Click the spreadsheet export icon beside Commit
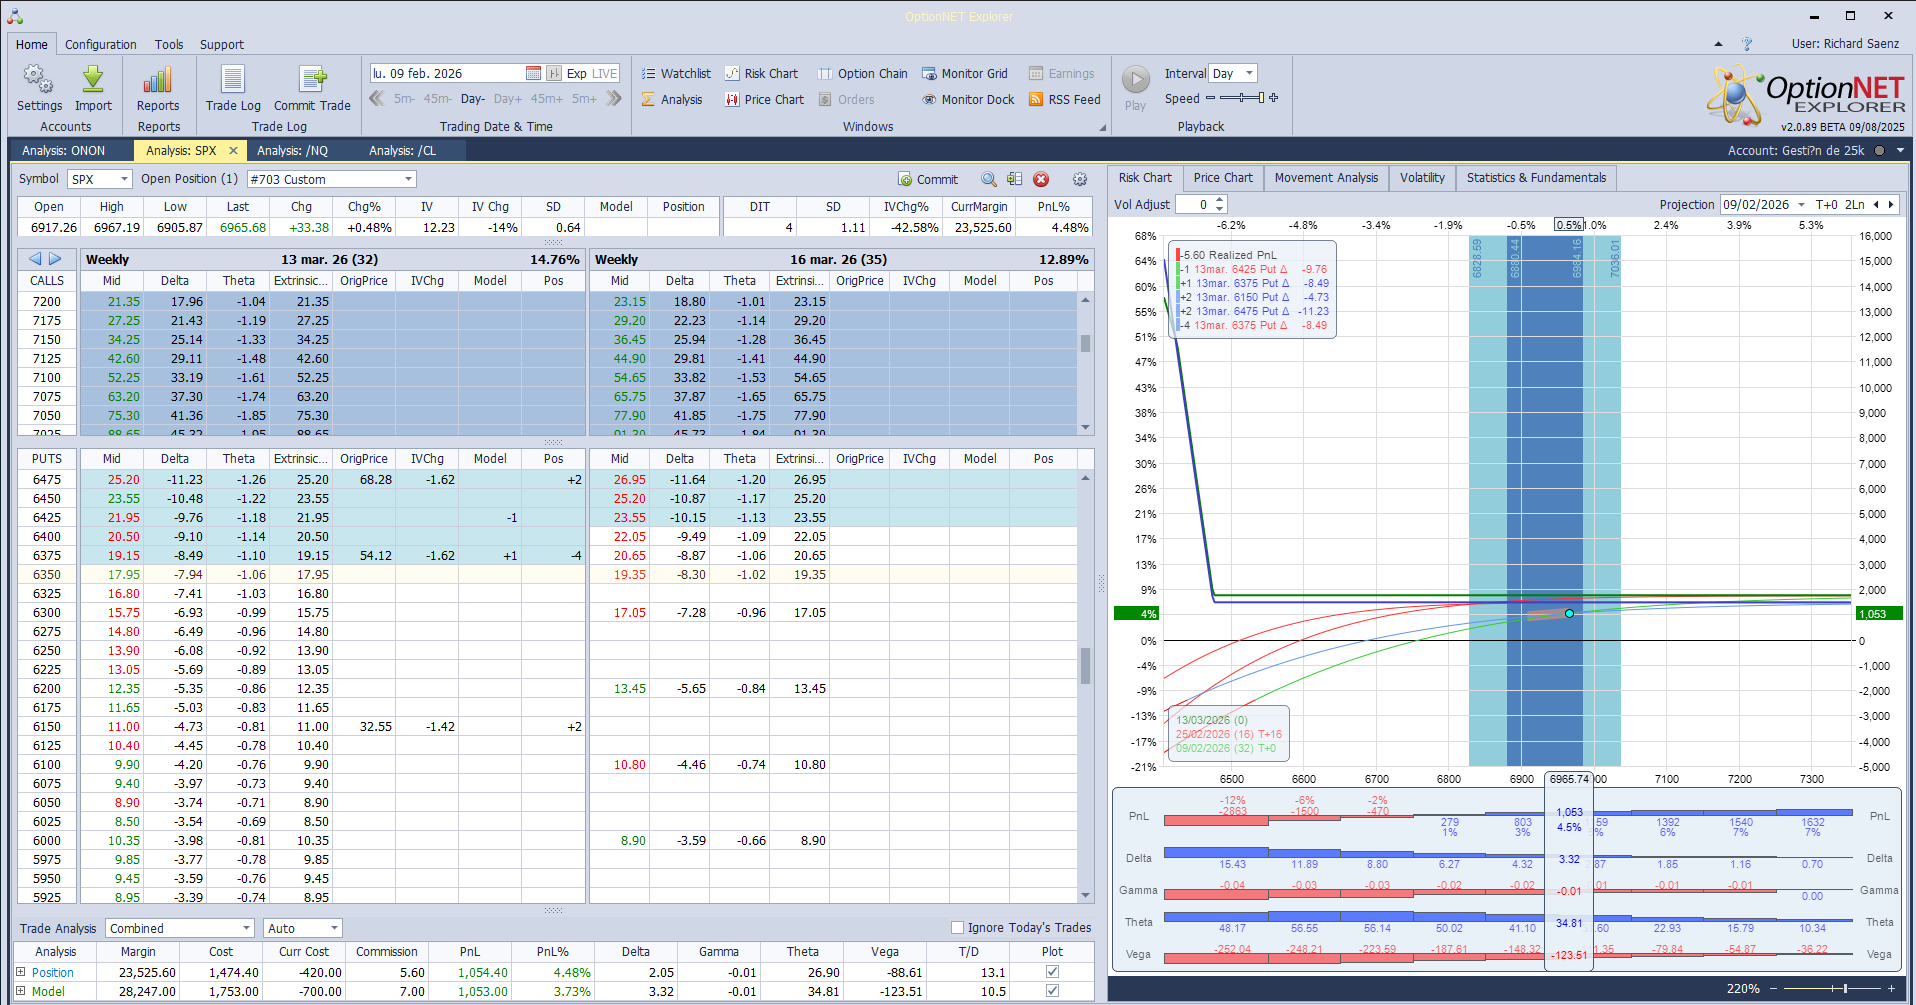Image resolution: width=1916 pixels, height=1005 pixels. click(1014, 179)
